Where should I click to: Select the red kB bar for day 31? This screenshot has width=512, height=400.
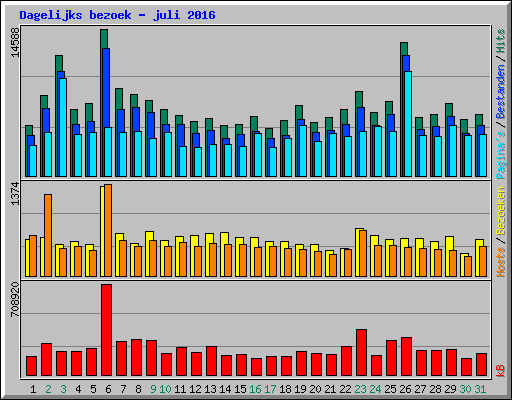point(481,365)
